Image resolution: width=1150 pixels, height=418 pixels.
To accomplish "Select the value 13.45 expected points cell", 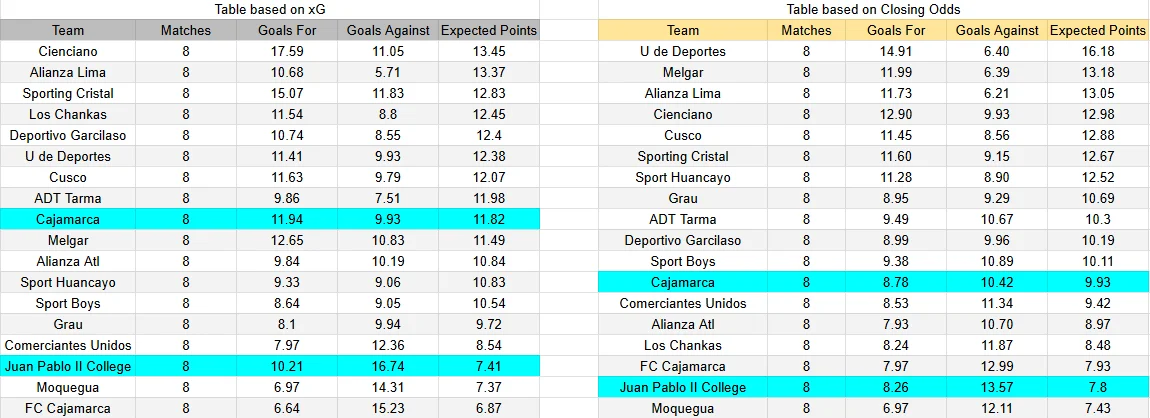I will click(489, 51).
